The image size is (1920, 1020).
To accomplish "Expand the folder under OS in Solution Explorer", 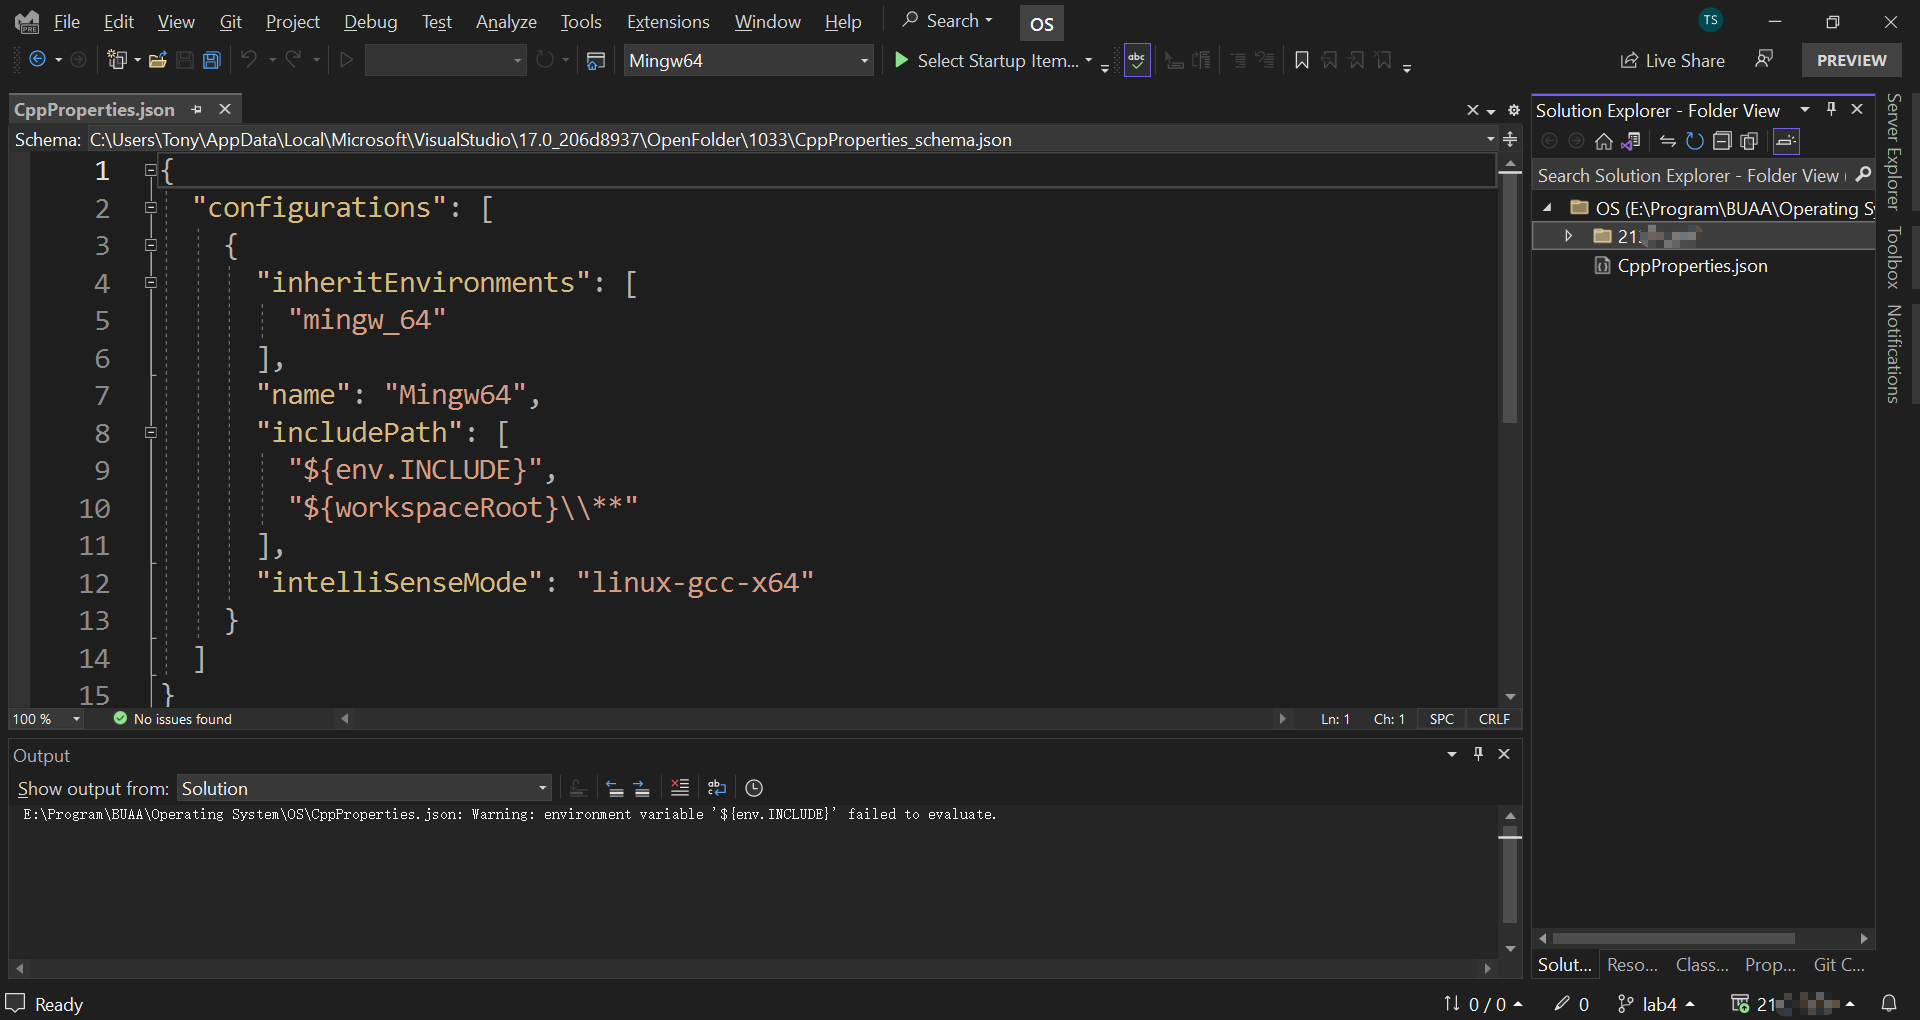I will coord(1568,236).
